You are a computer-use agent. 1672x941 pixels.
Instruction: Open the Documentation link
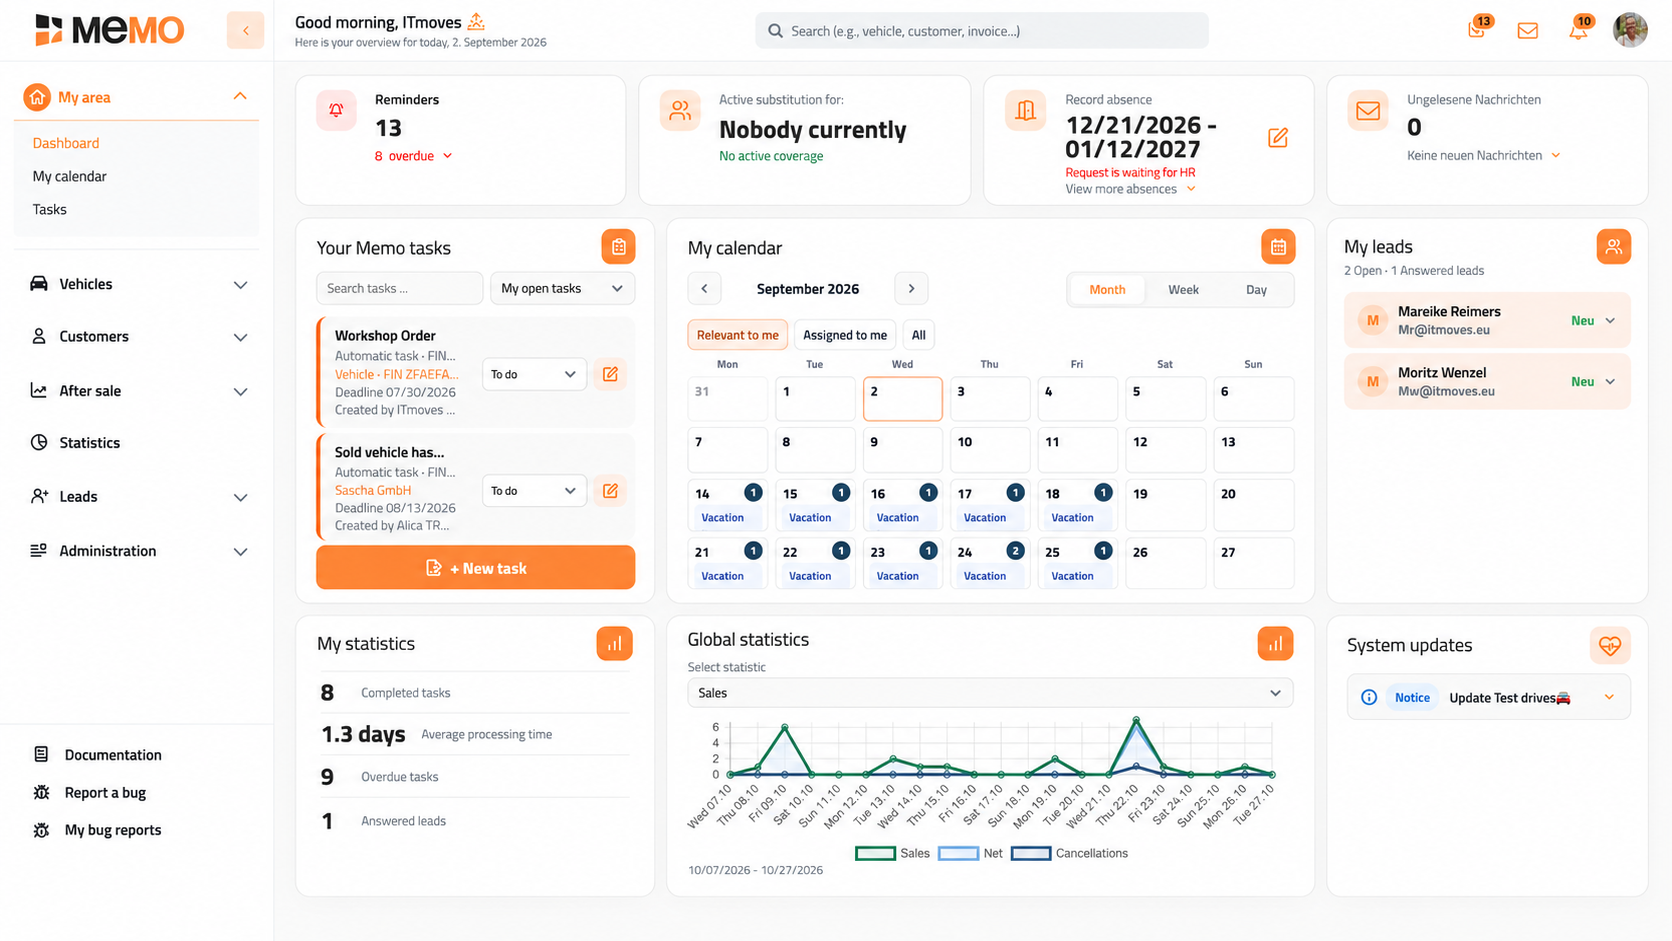112,755
